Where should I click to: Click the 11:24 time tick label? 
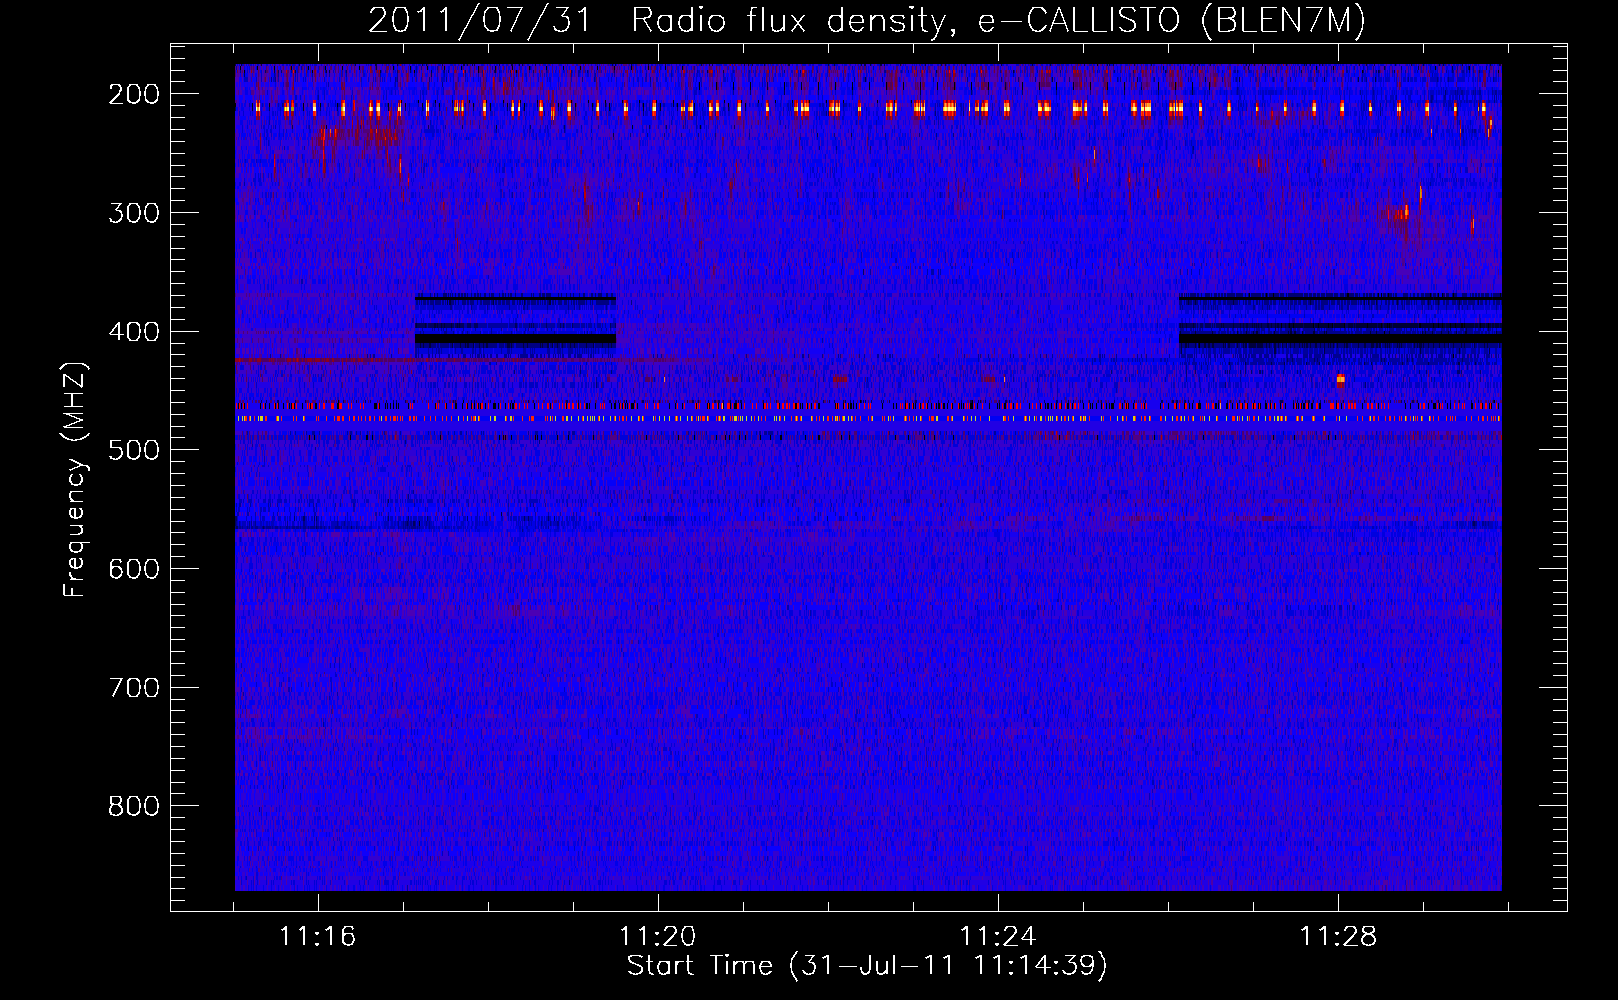pos(997,937)
